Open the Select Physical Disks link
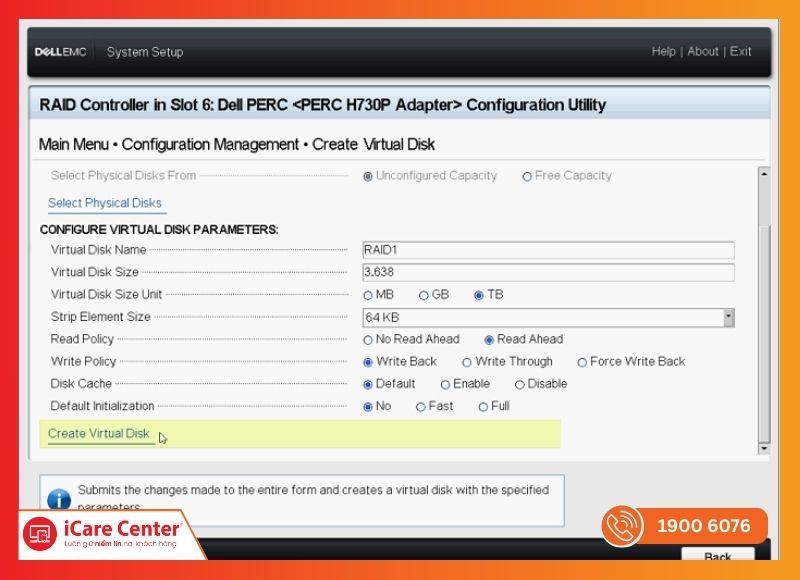 pyautogui.click(x=105, y=203)
